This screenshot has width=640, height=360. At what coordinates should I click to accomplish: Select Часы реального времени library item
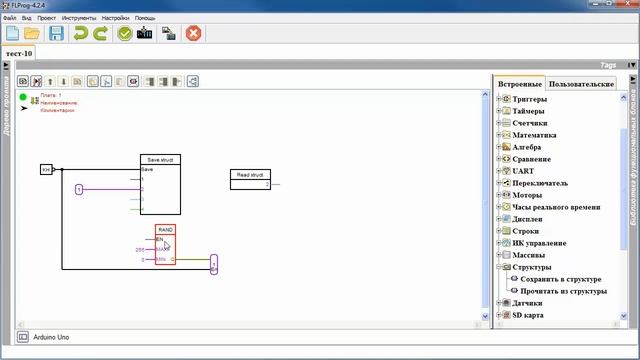click(556, 207)
